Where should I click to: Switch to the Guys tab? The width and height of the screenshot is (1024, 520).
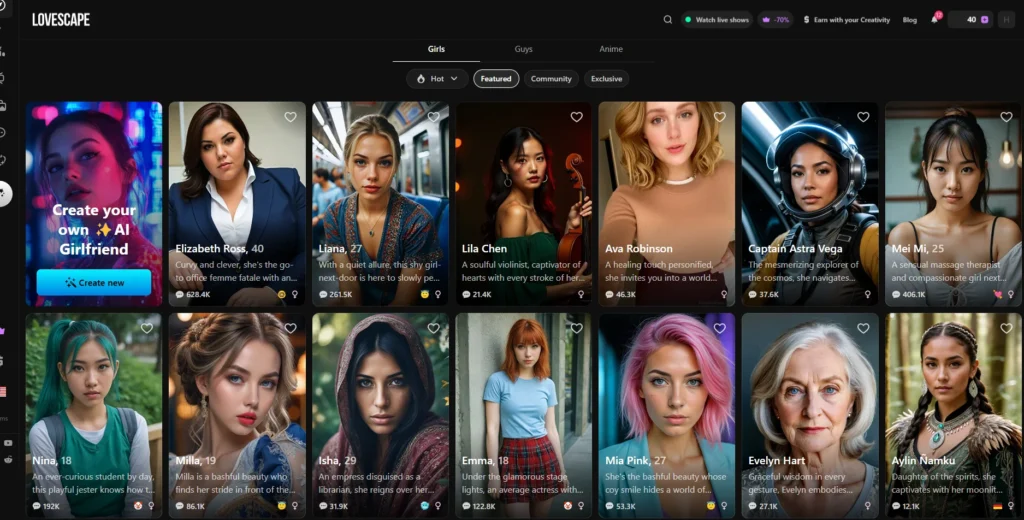pos(523,49)
